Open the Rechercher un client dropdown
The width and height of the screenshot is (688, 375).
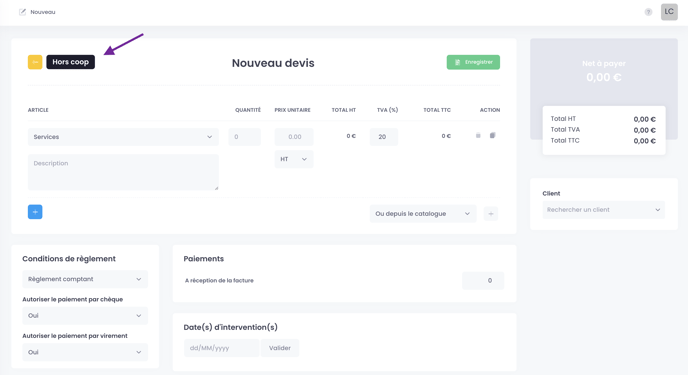tap(603, 210)
